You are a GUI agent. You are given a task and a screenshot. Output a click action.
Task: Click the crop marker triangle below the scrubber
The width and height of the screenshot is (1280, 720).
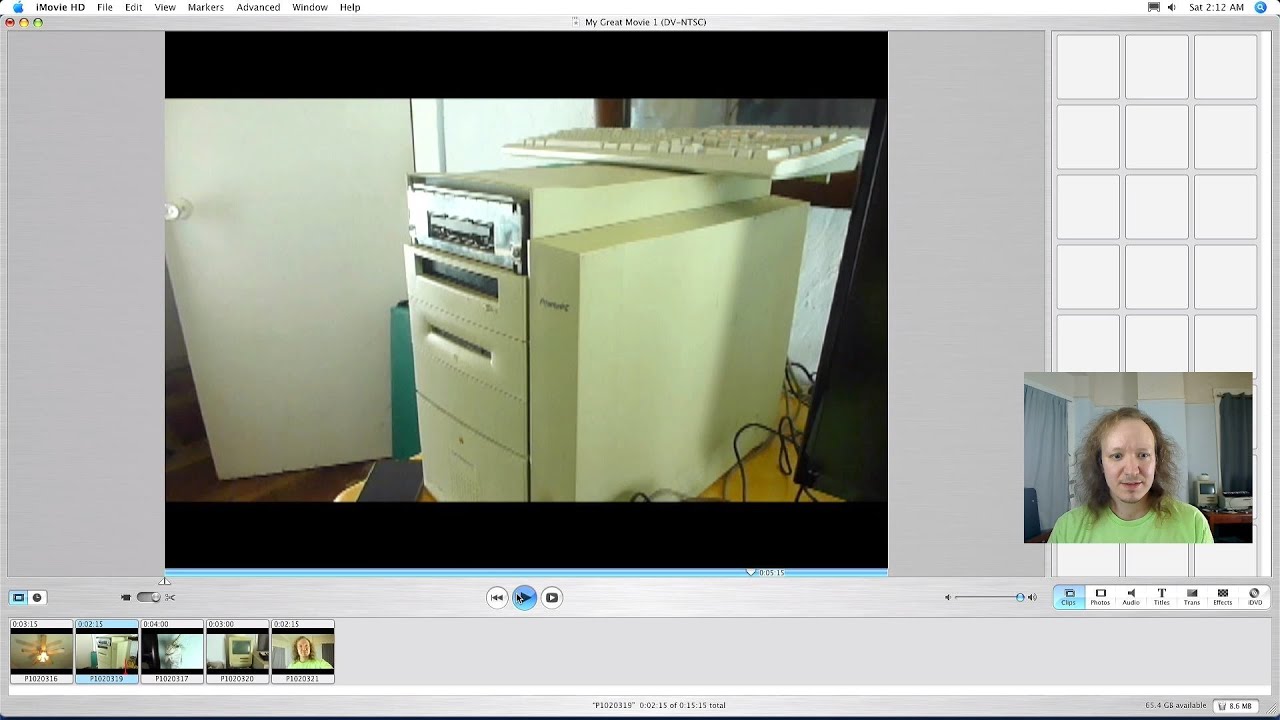point(164,582)
